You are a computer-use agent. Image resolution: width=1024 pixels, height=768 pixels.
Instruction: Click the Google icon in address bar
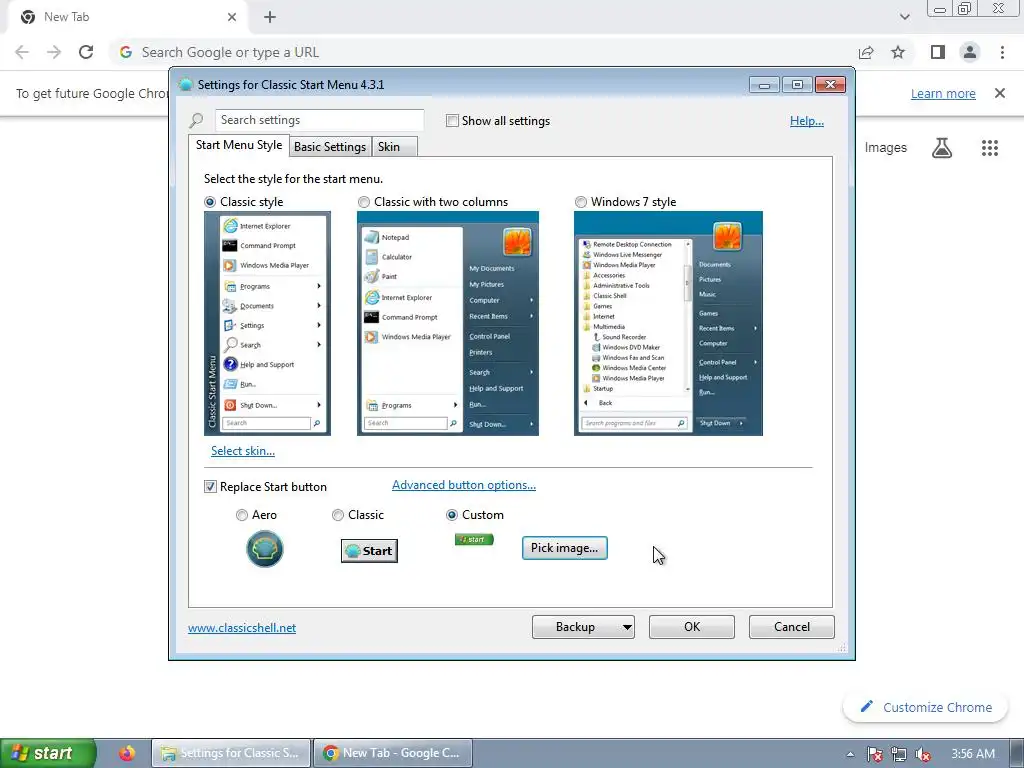pyautogui.click(x=126, y=52)
